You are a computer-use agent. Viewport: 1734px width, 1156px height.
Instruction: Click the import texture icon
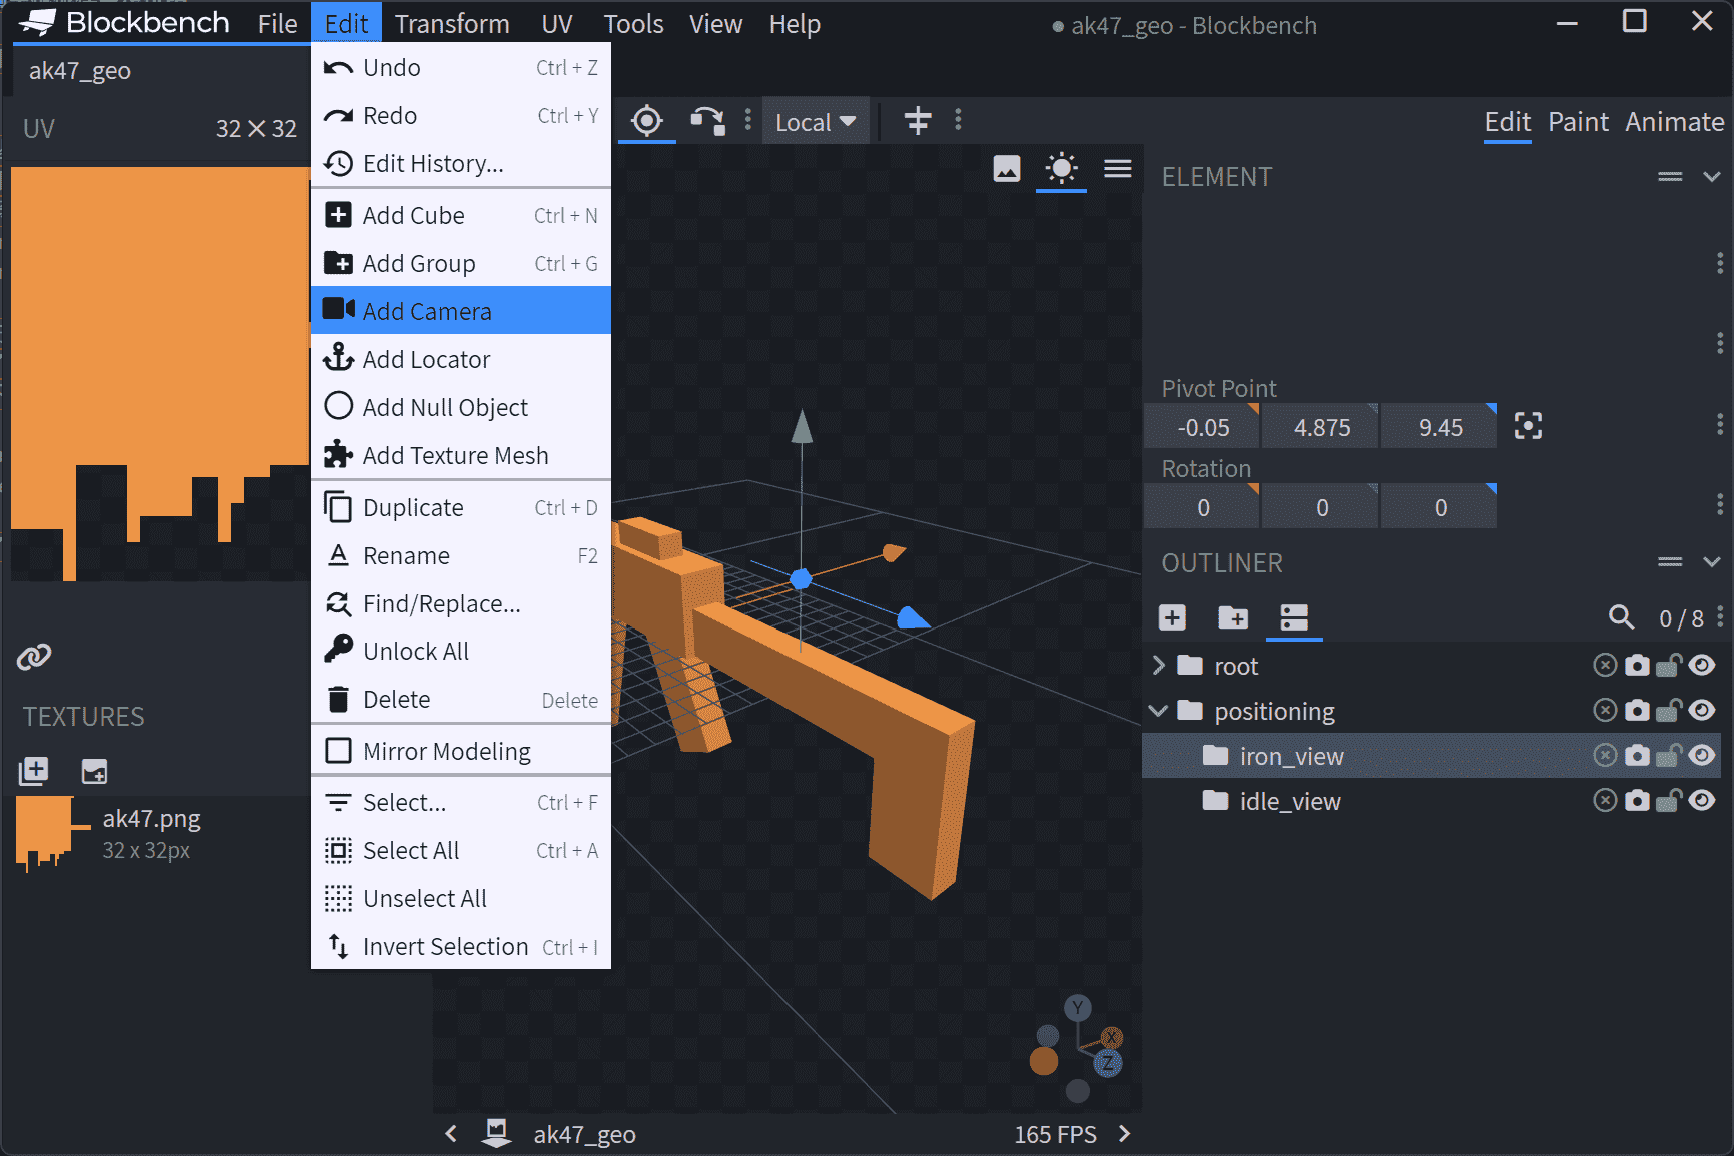(x=33, y=770)
